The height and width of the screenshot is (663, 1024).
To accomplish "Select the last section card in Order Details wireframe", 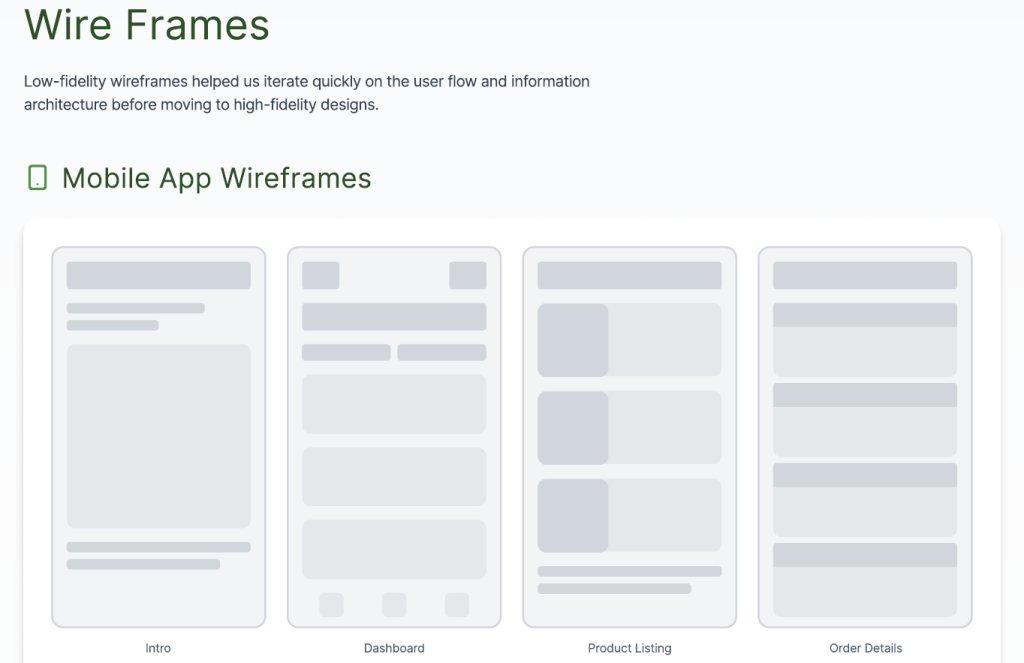I will [x=865, y=580].
